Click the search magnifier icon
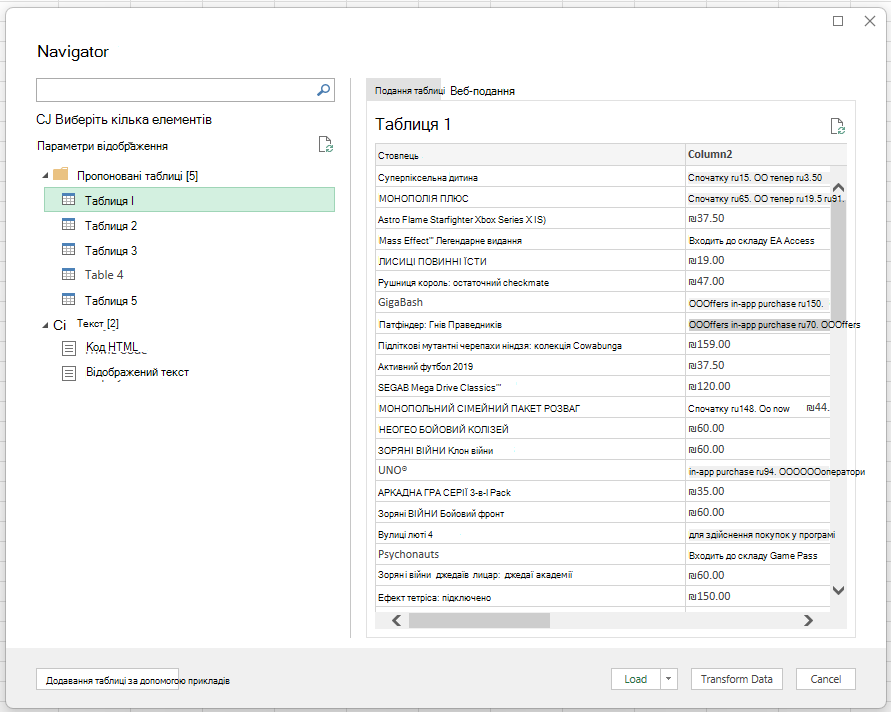The width and height of the screenshot is (891, 712). point(323,90)
